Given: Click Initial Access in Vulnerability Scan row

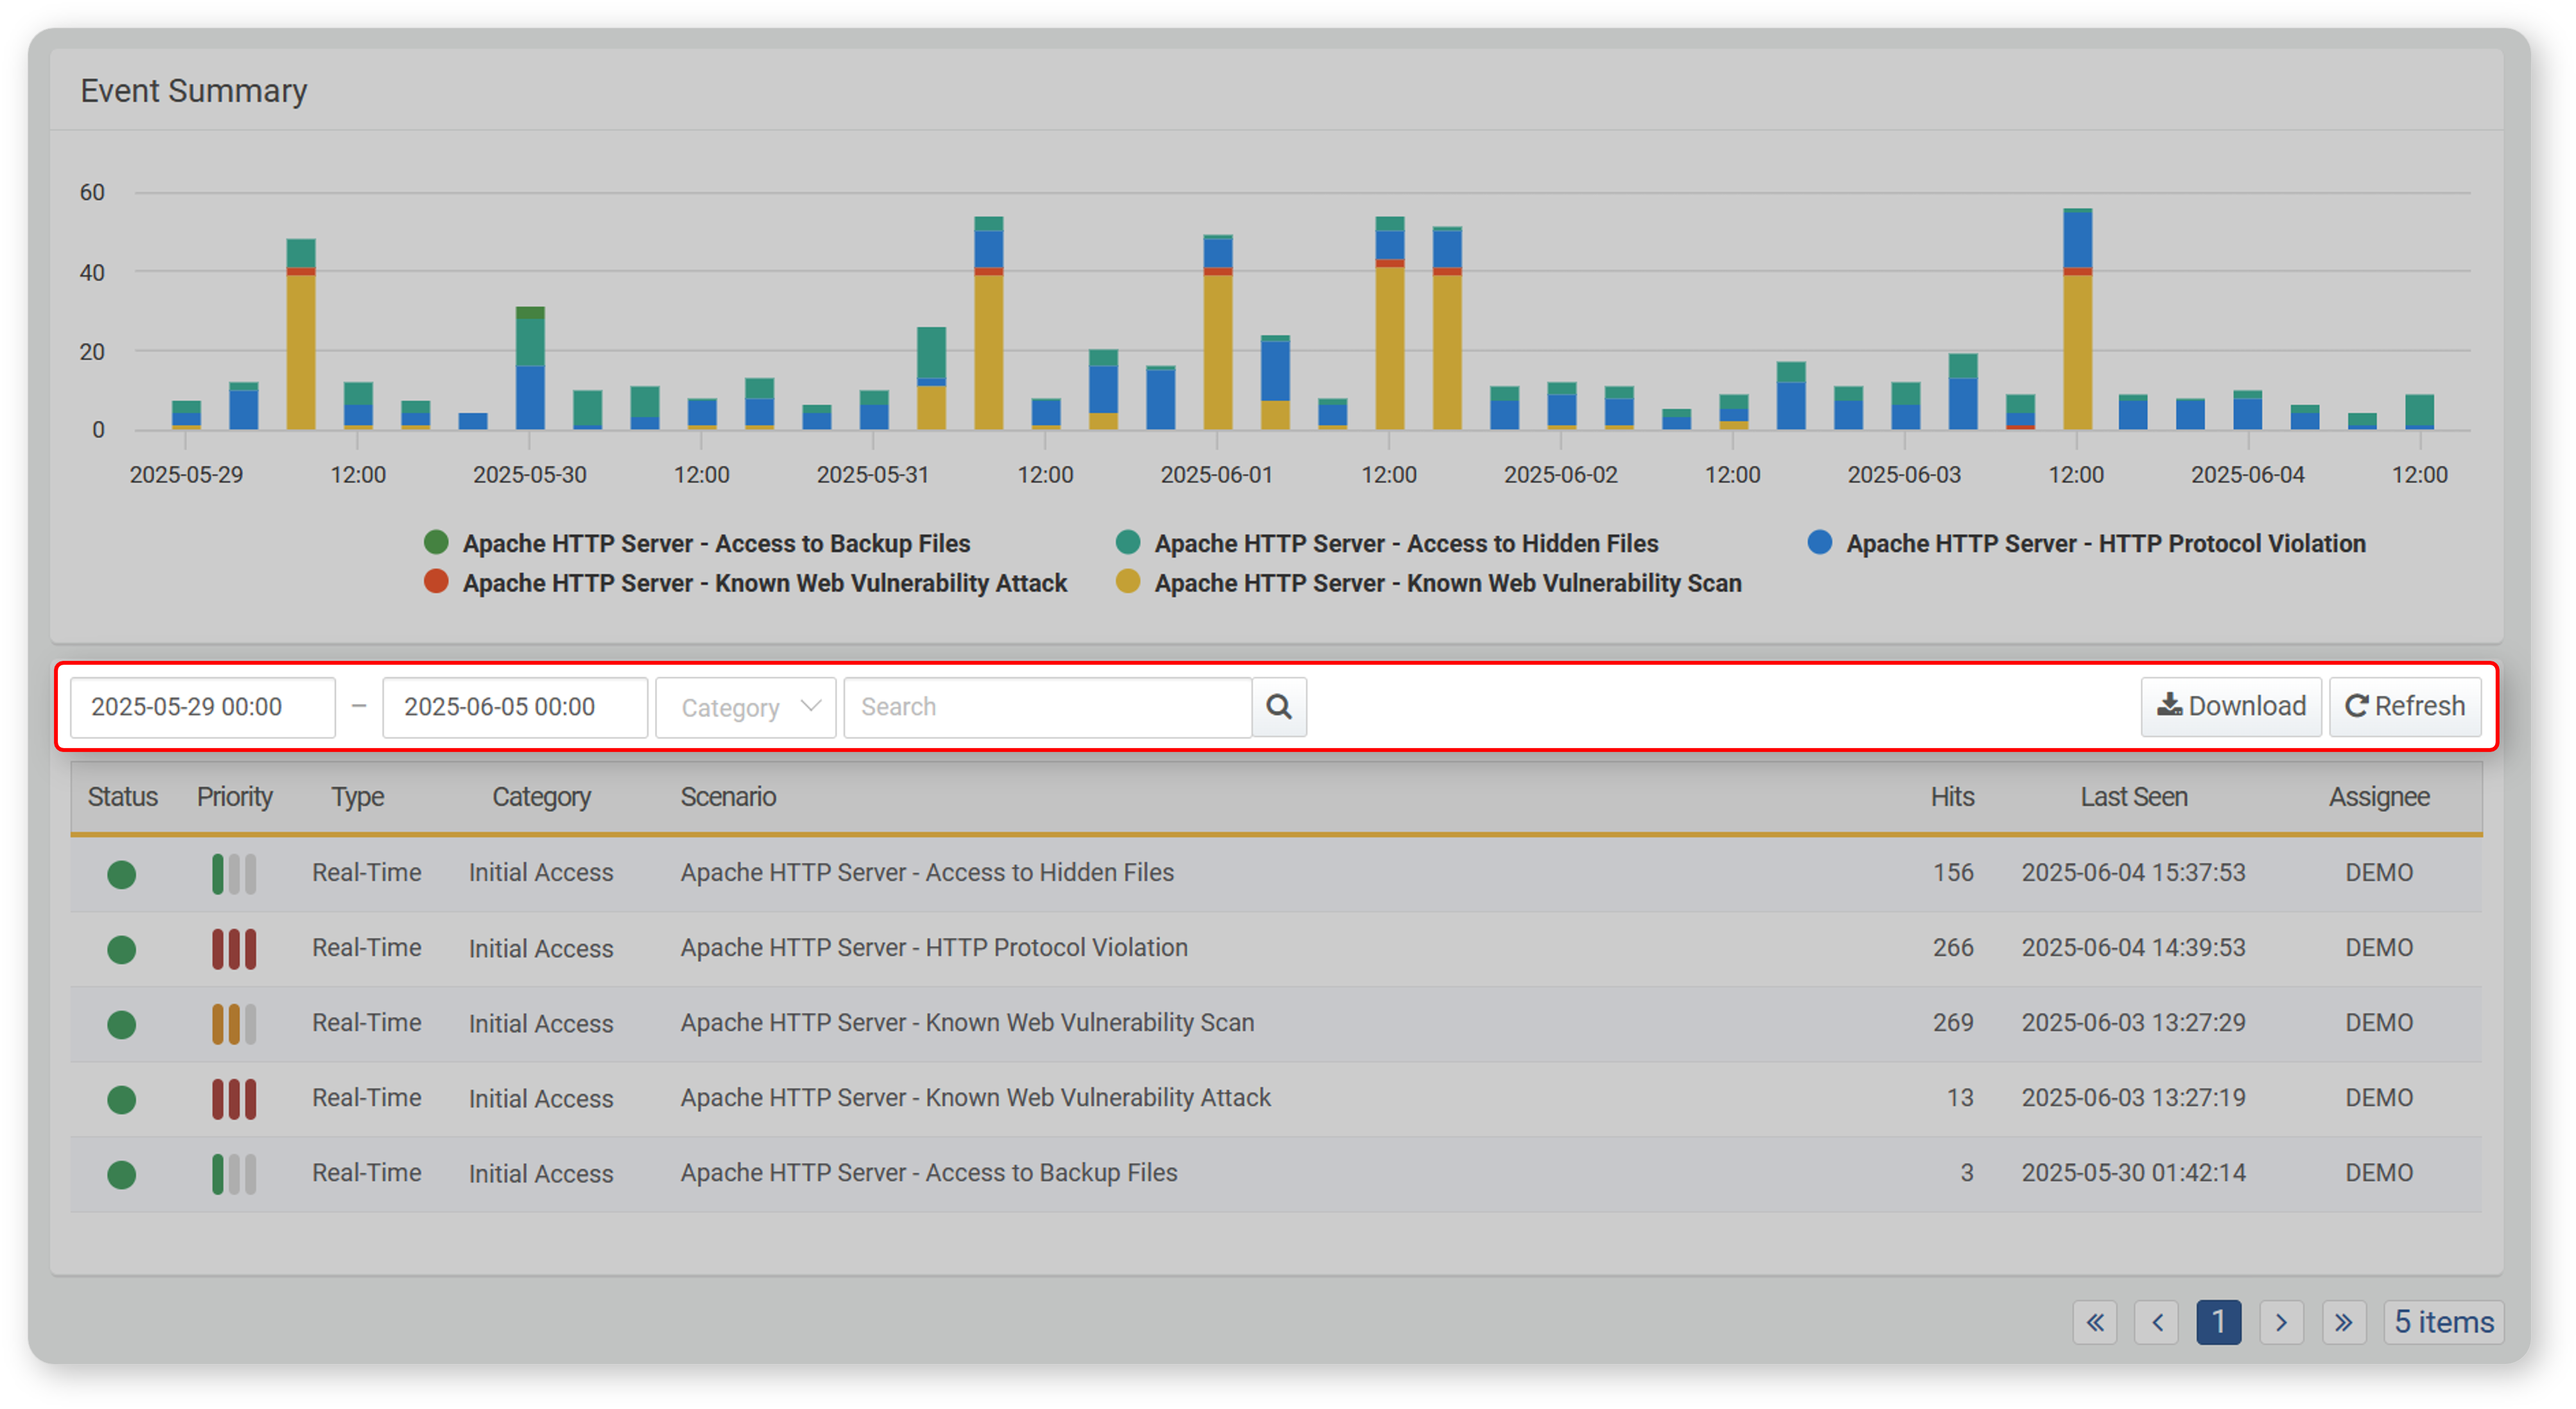Looking at the screenshot, I should coord(541,1024).
